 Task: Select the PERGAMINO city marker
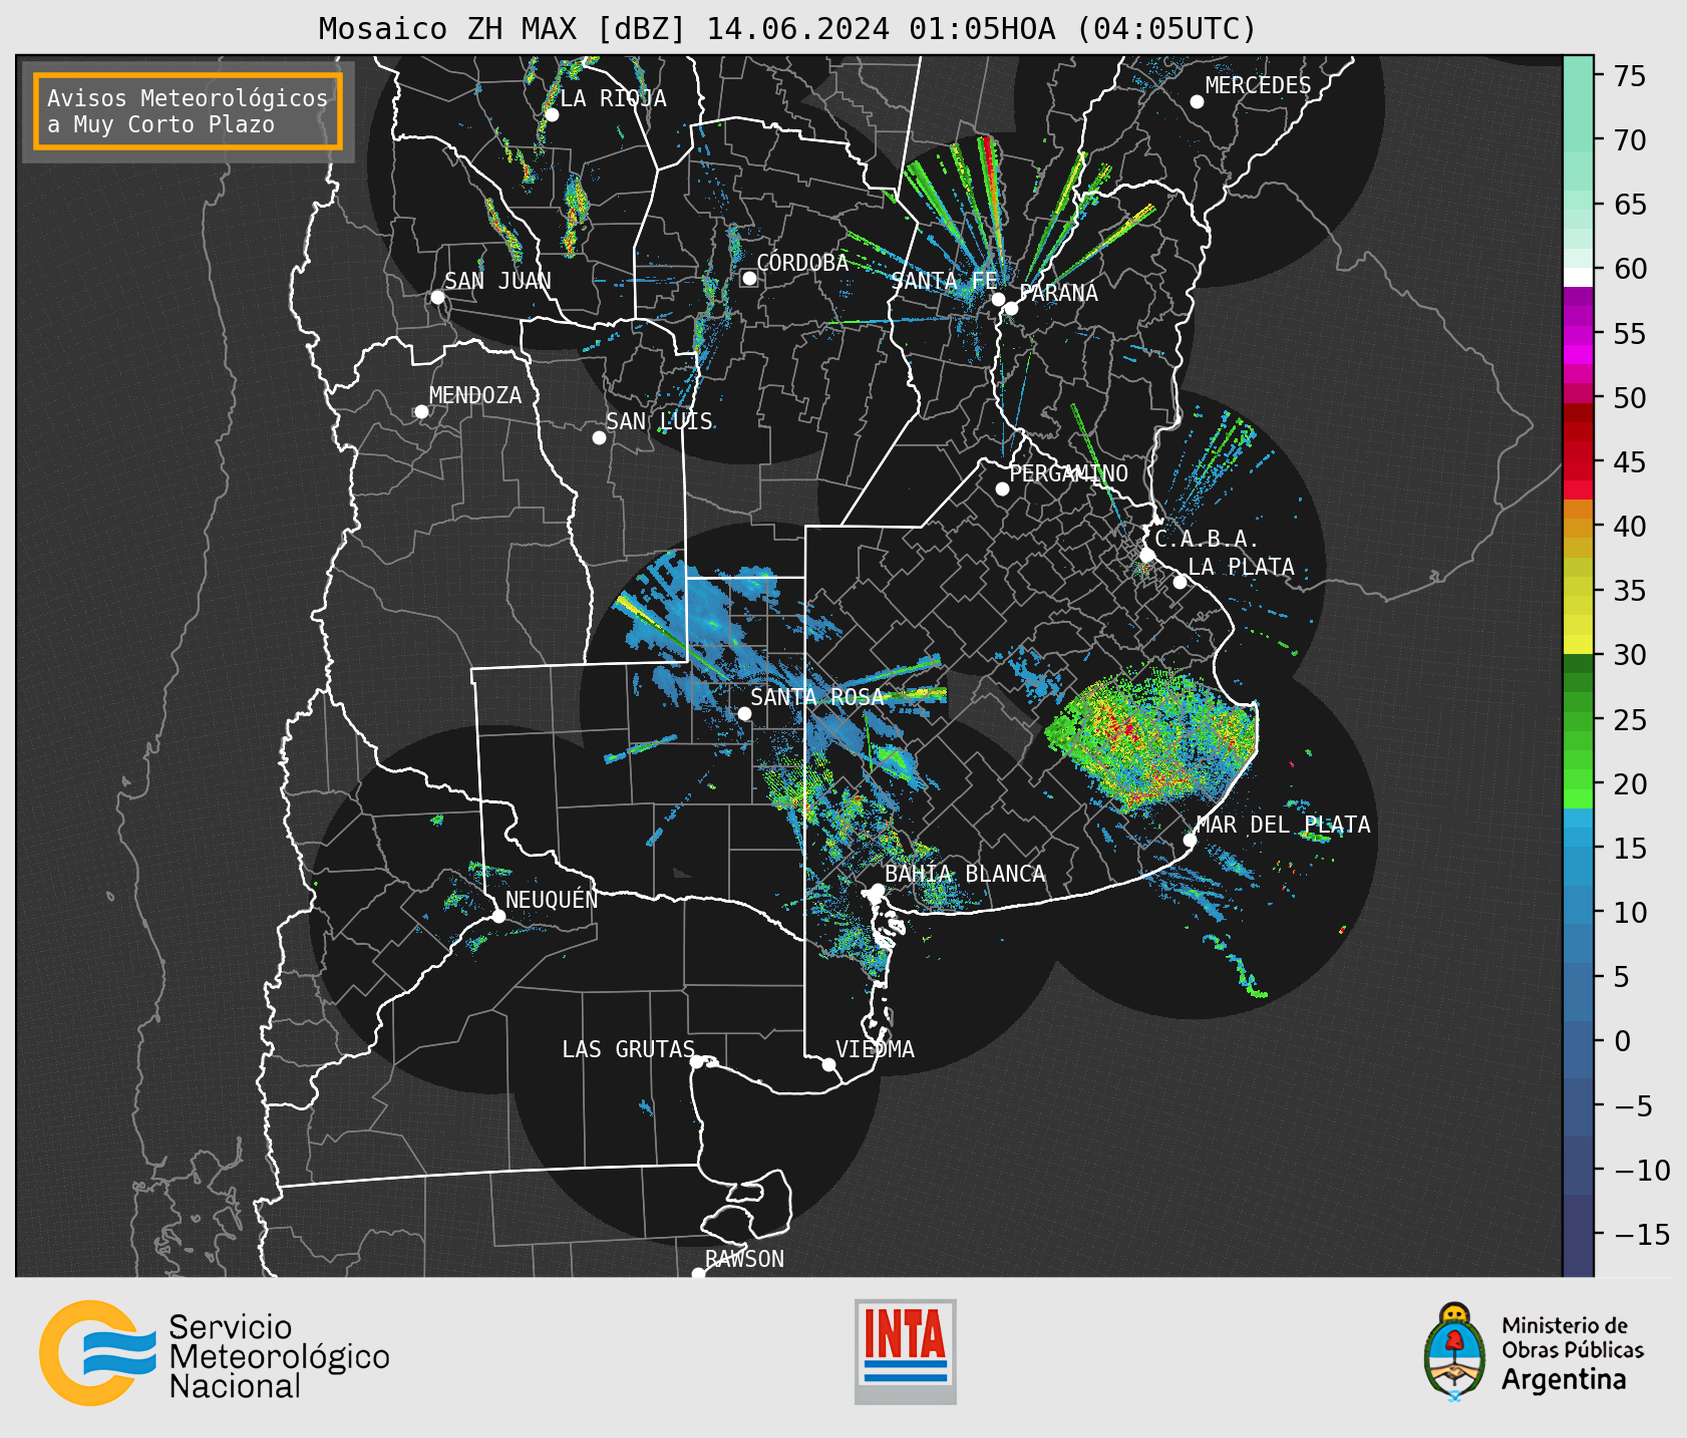click(x=1002, y=489)
